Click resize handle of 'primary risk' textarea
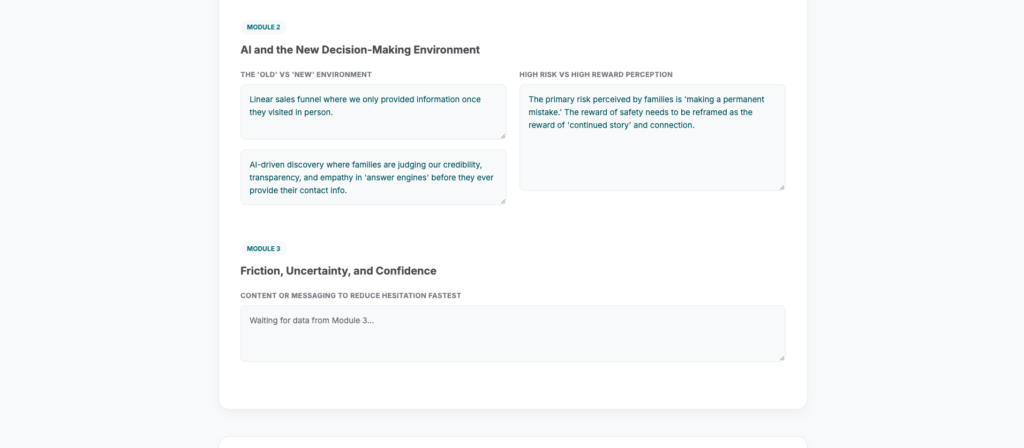Screen dimensions: 1024x448 pos(782,187)
